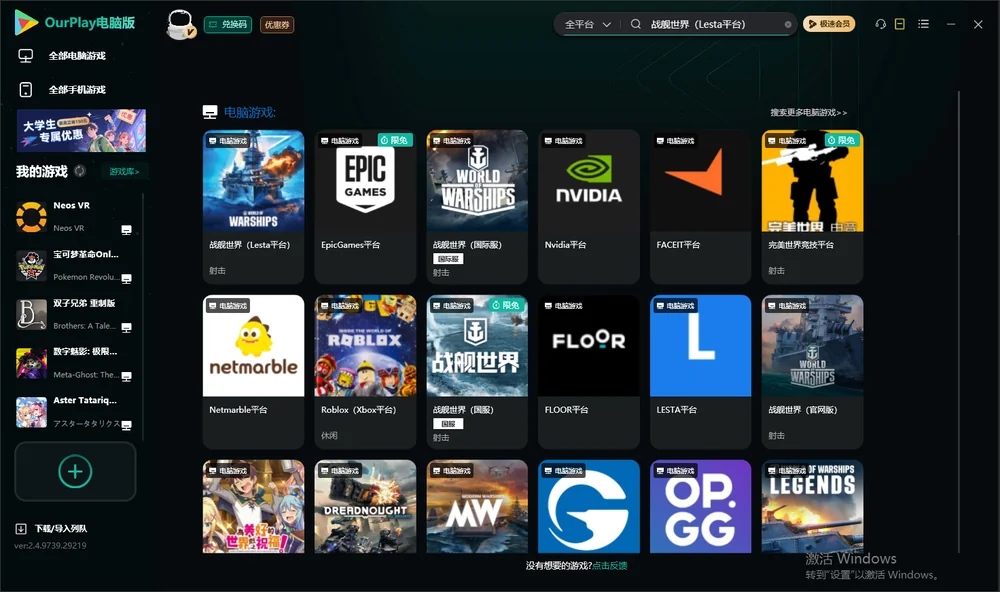Click the 国际服 tag label

pos(448,258)
